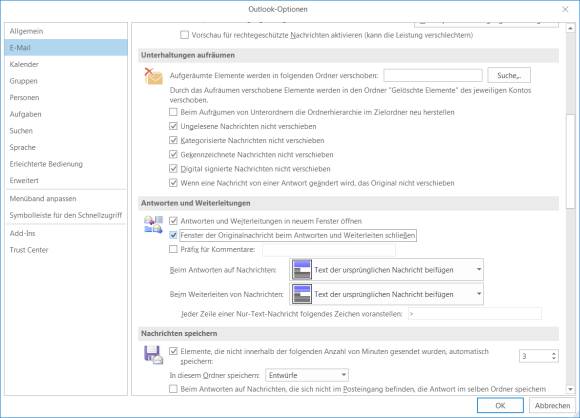
Task: Click the Suche... button
Action: click(509, 75)
